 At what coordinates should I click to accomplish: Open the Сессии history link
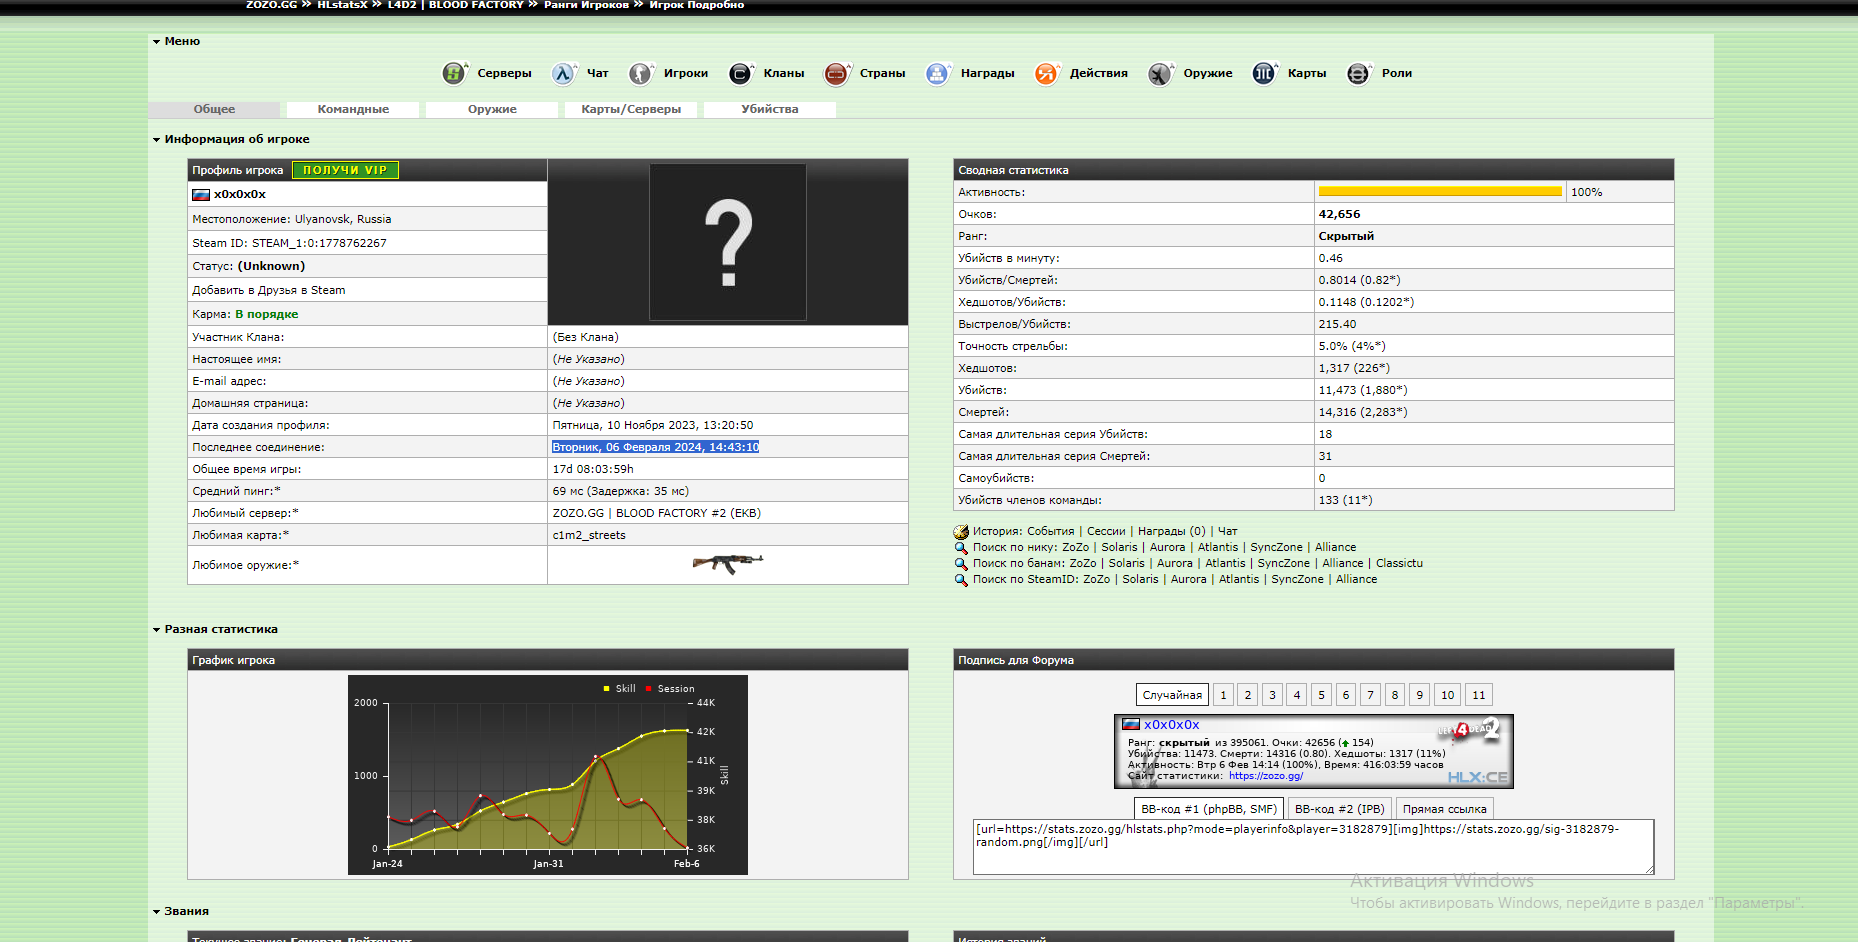[1106, 531]
